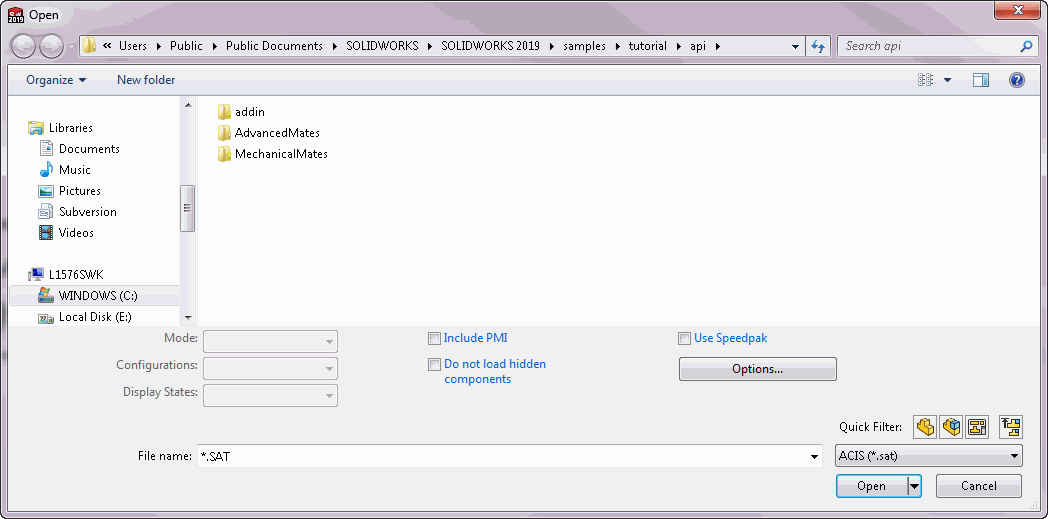Click the Options... button

click(x=757, y=369)
